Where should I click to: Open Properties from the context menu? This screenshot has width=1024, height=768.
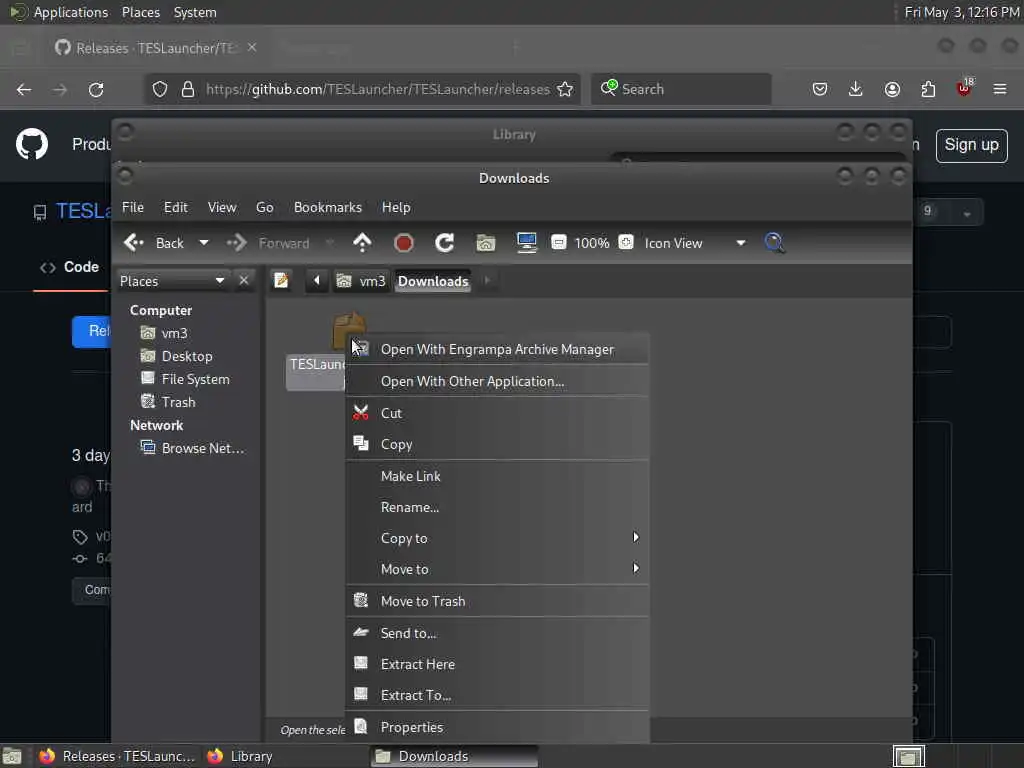498,727
